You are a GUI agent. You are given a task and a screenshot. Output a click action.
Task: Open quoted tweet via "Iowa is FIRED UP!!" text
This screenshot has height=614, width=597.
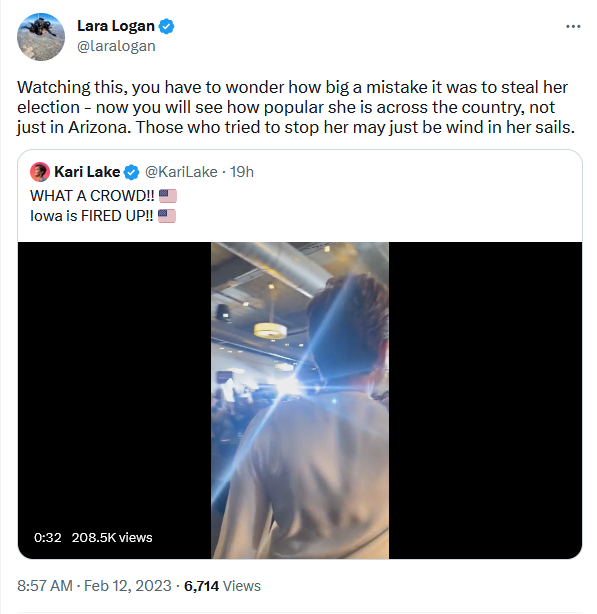(x=92, y=216)
